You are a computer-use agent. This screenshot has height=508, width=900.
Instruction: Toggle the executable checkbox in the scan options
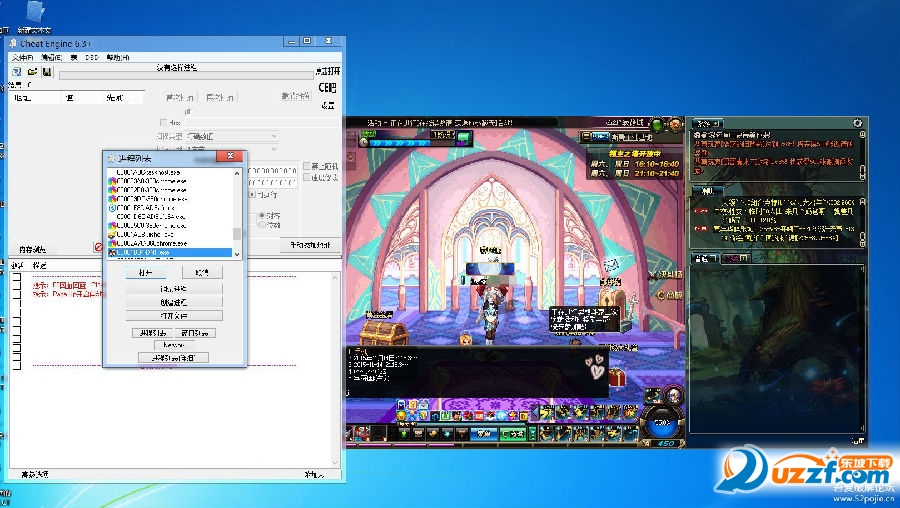pos(253,195)
